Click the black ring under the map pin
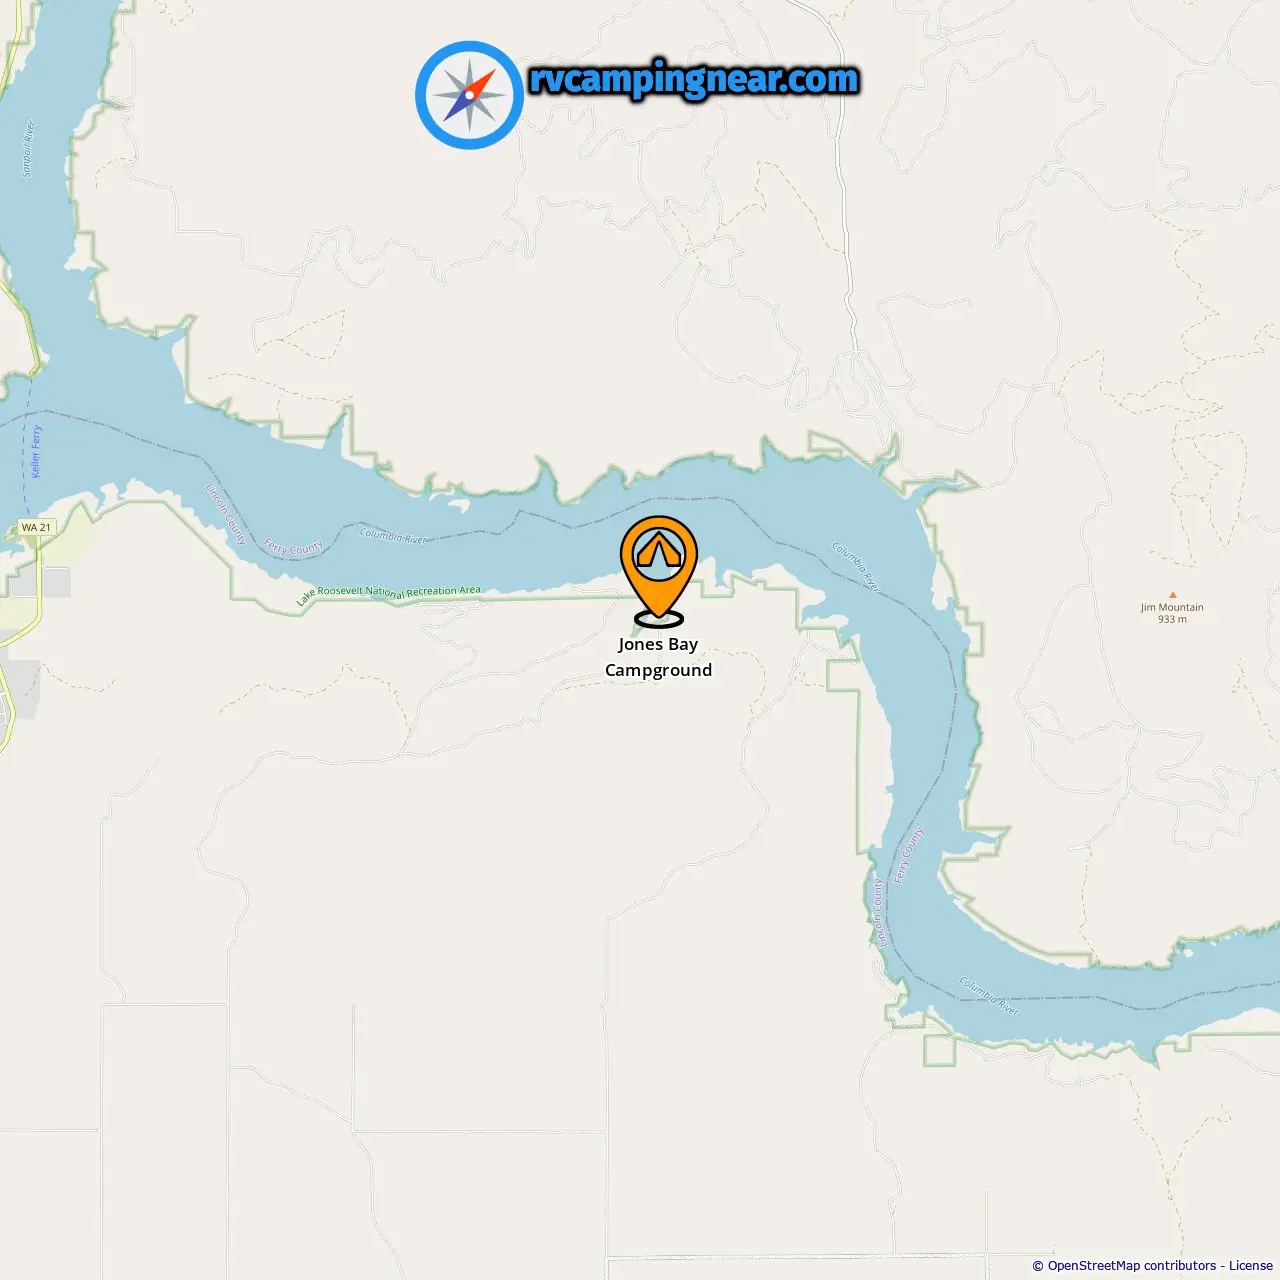Screen dimensions: 1280x1280 659,619
